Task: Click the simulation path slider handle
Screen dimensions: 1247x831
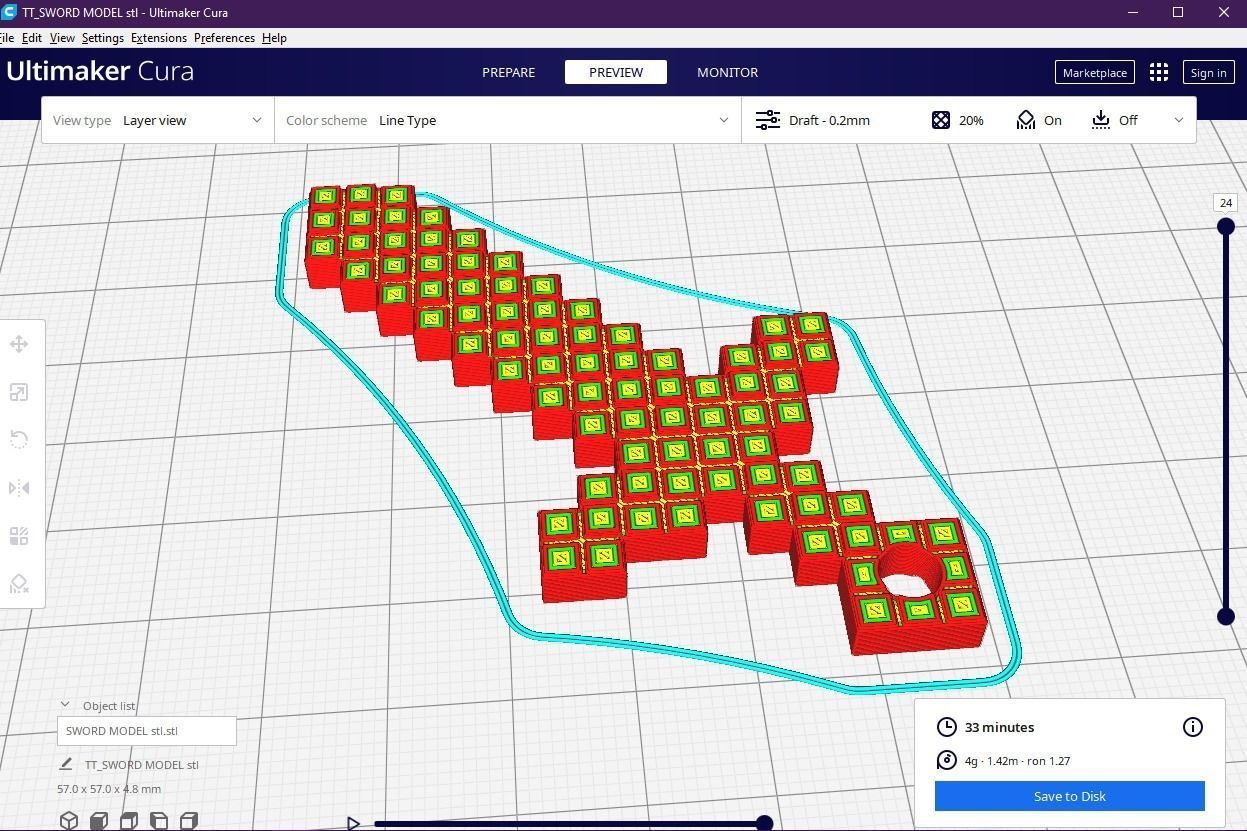Action: pos(764,823)
